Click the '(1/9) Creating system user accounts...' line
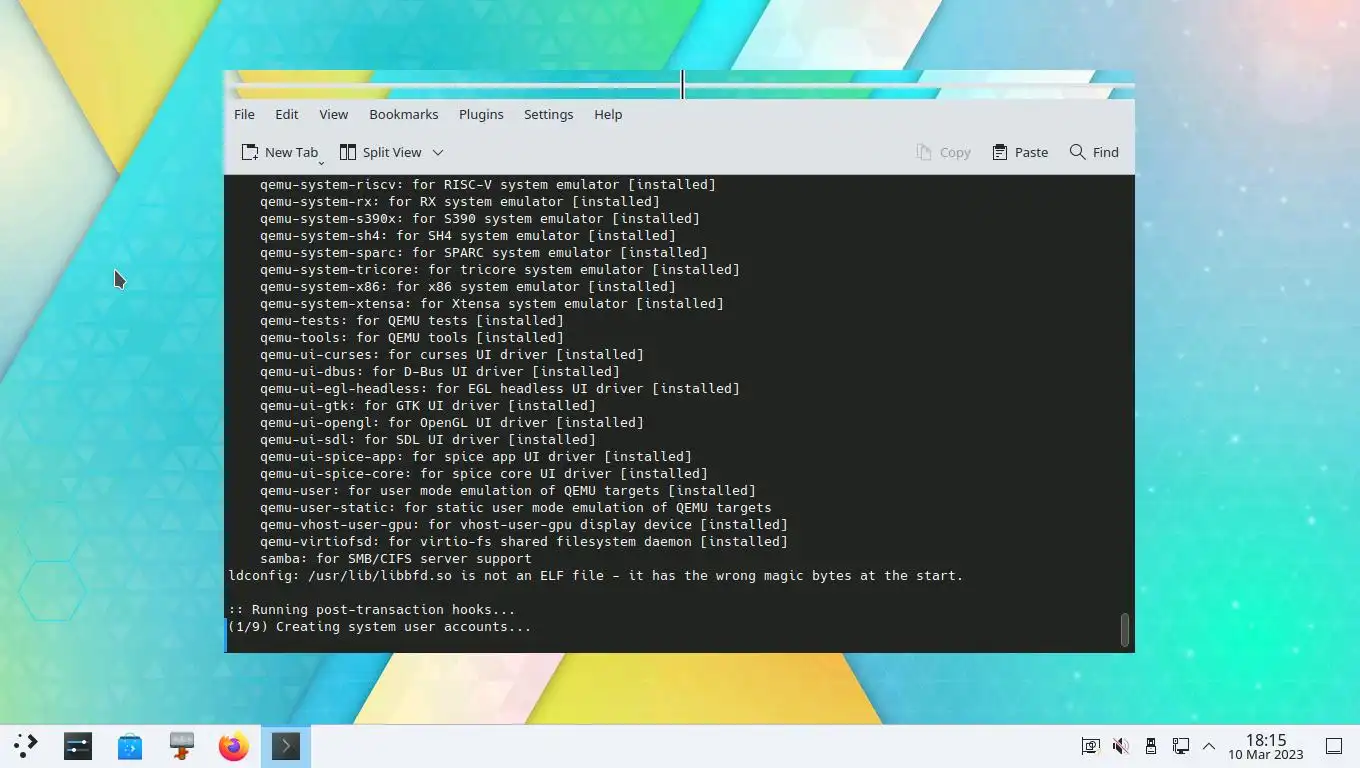 click(x=380, y=627)
